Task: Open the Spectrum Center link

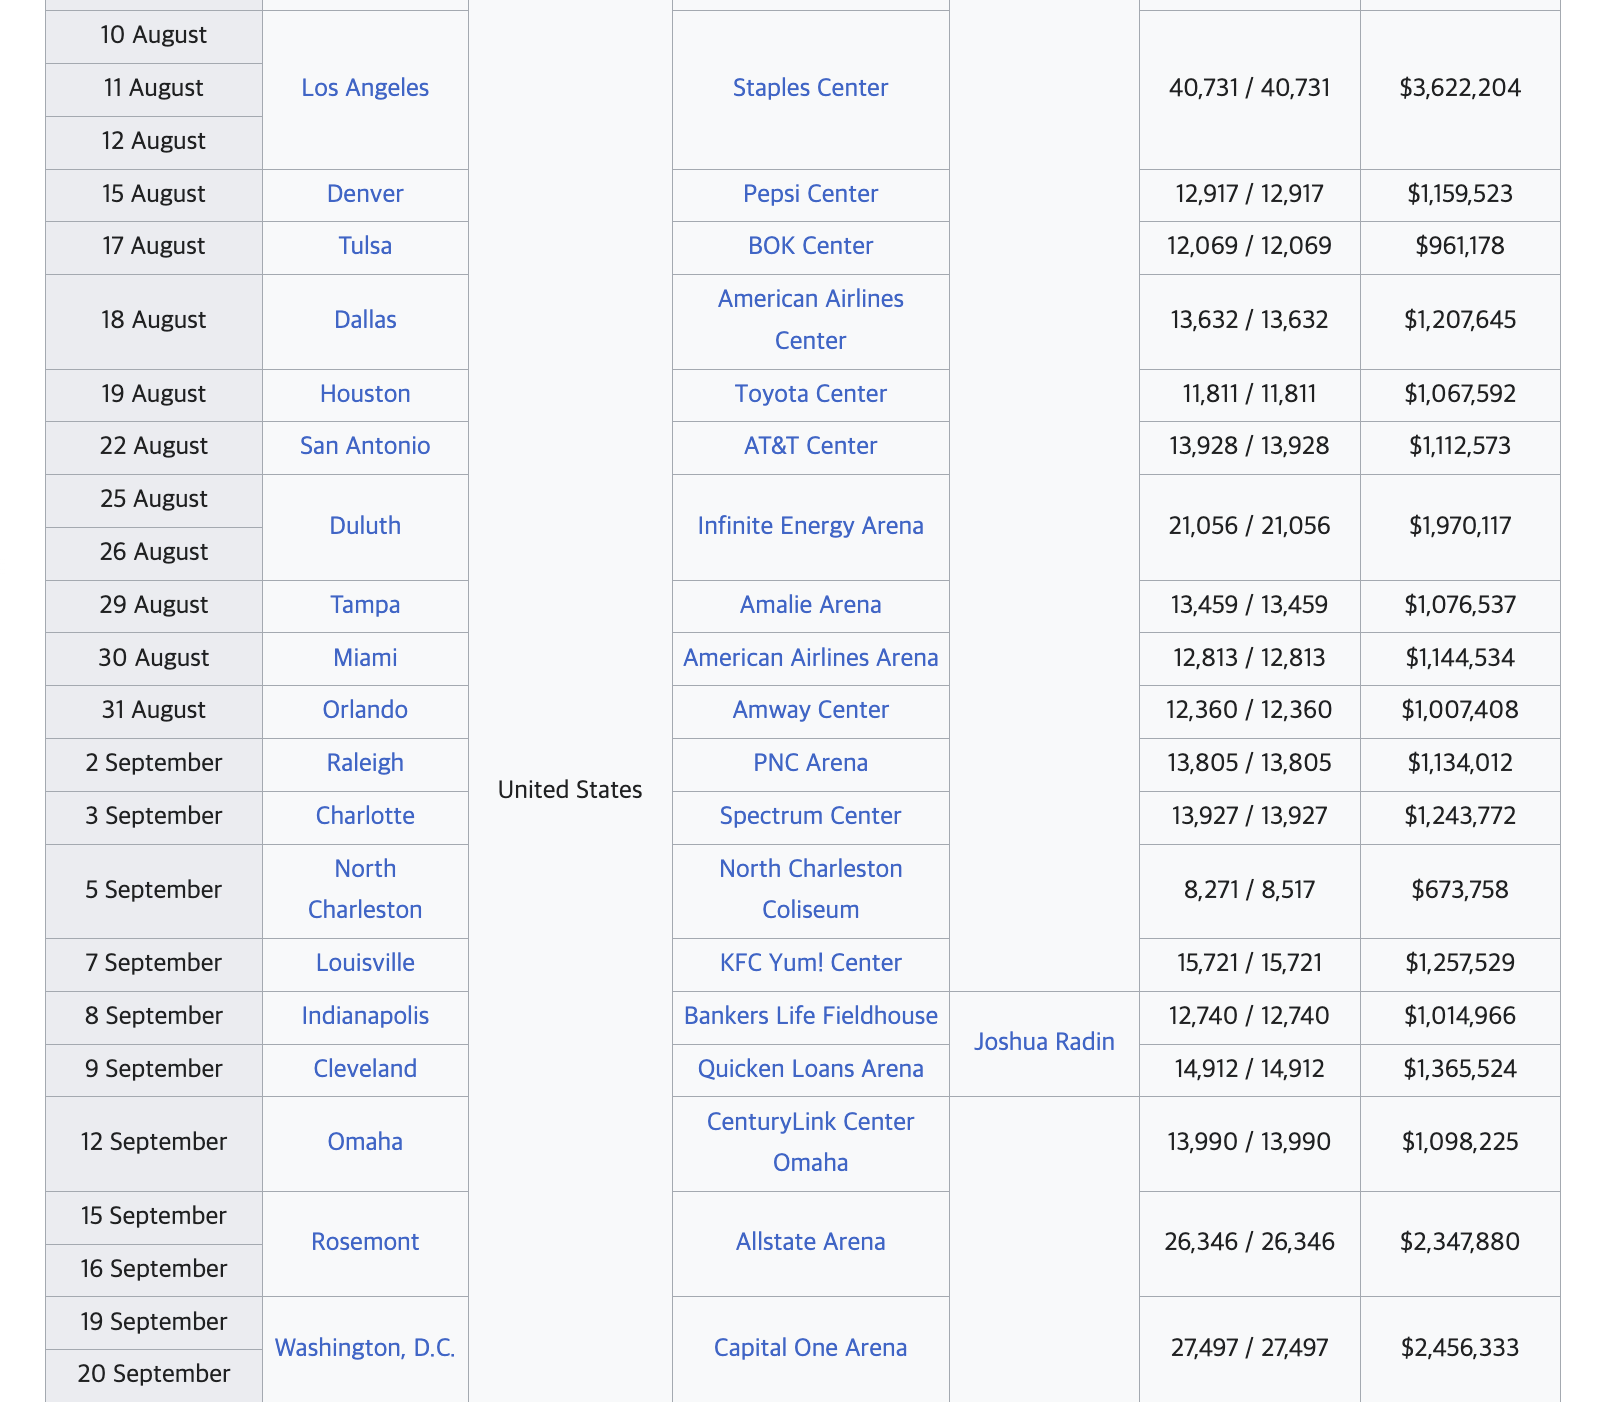Action: coord(810,816)
